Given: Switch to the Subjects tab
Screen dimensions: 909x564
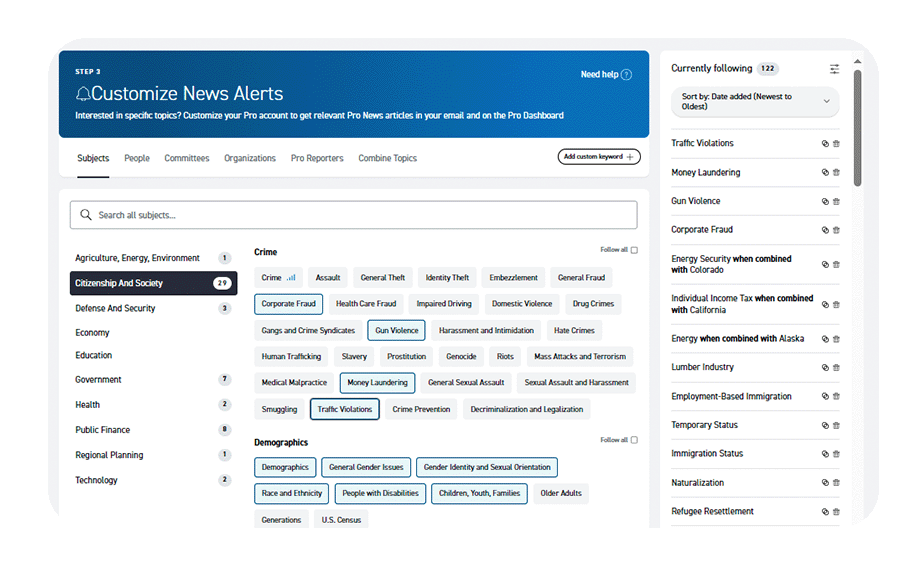Looking at the screenshot, I should 93,158.
